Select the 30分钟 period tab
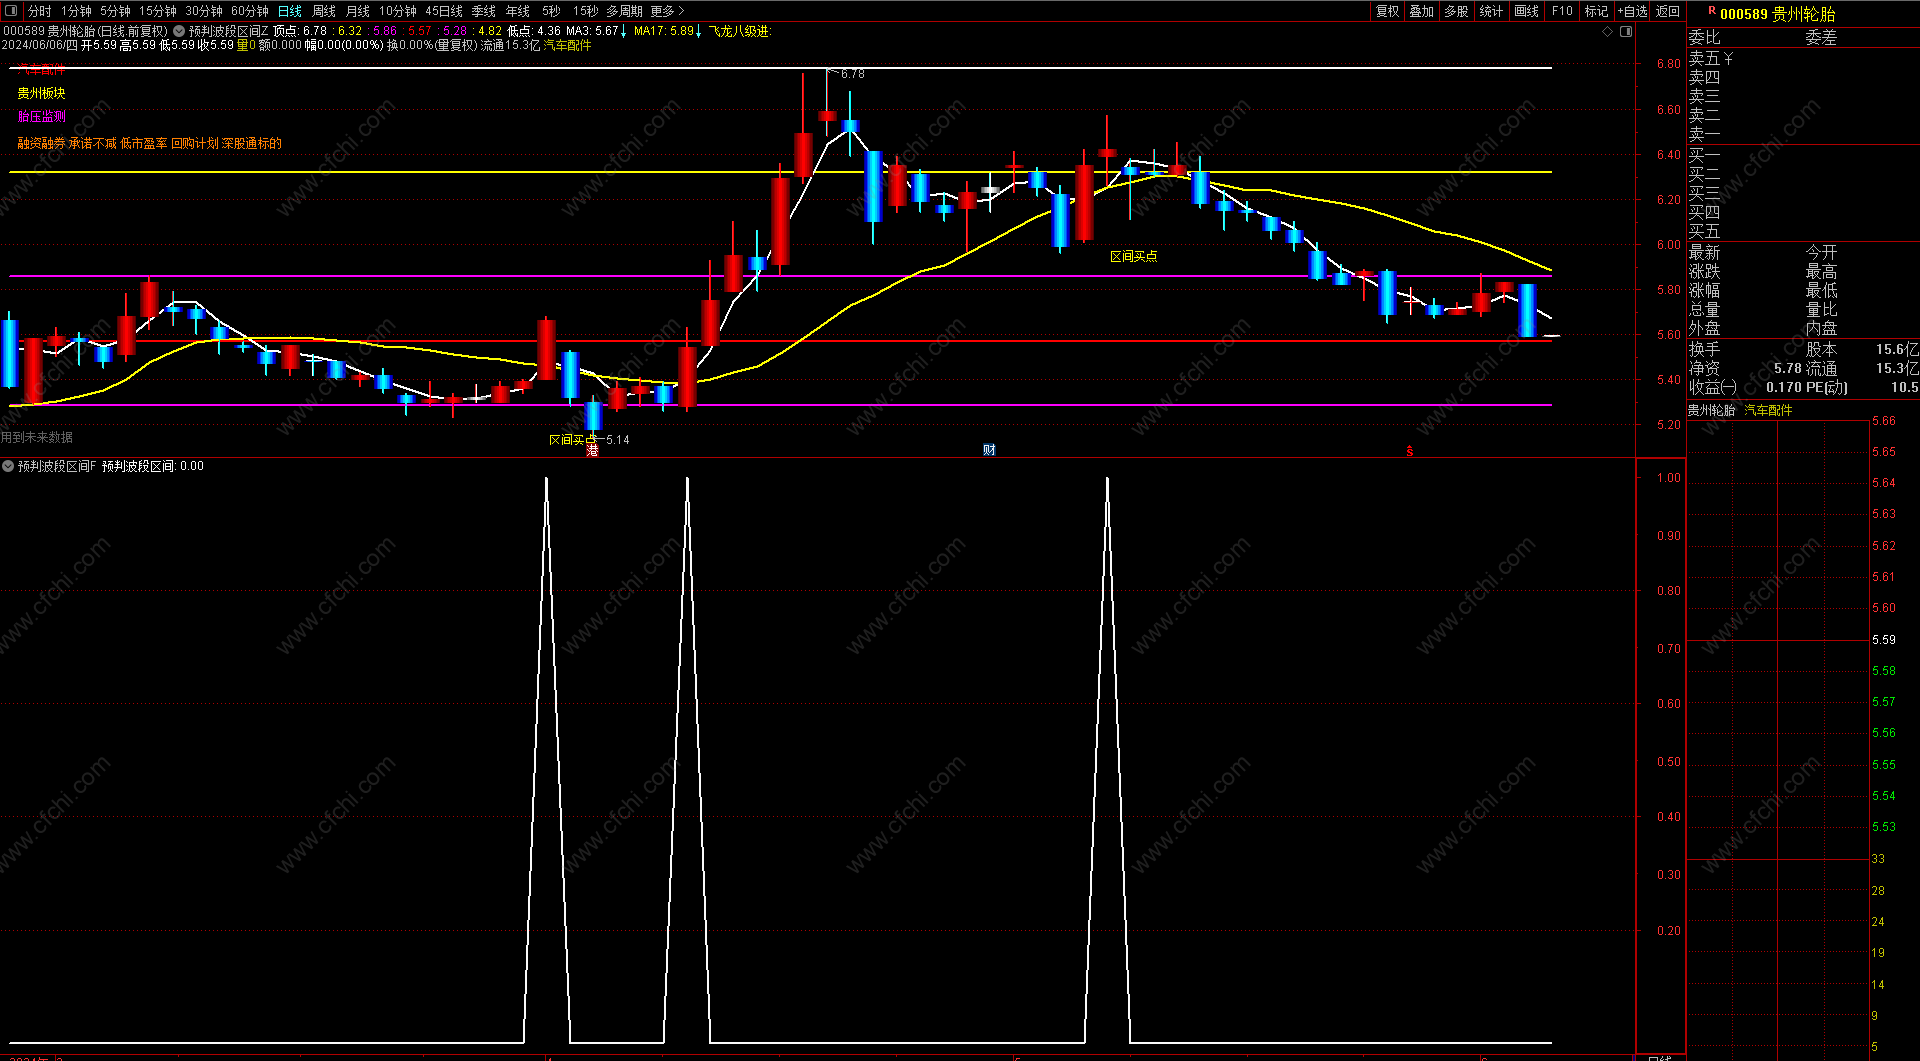 (204, 11)
